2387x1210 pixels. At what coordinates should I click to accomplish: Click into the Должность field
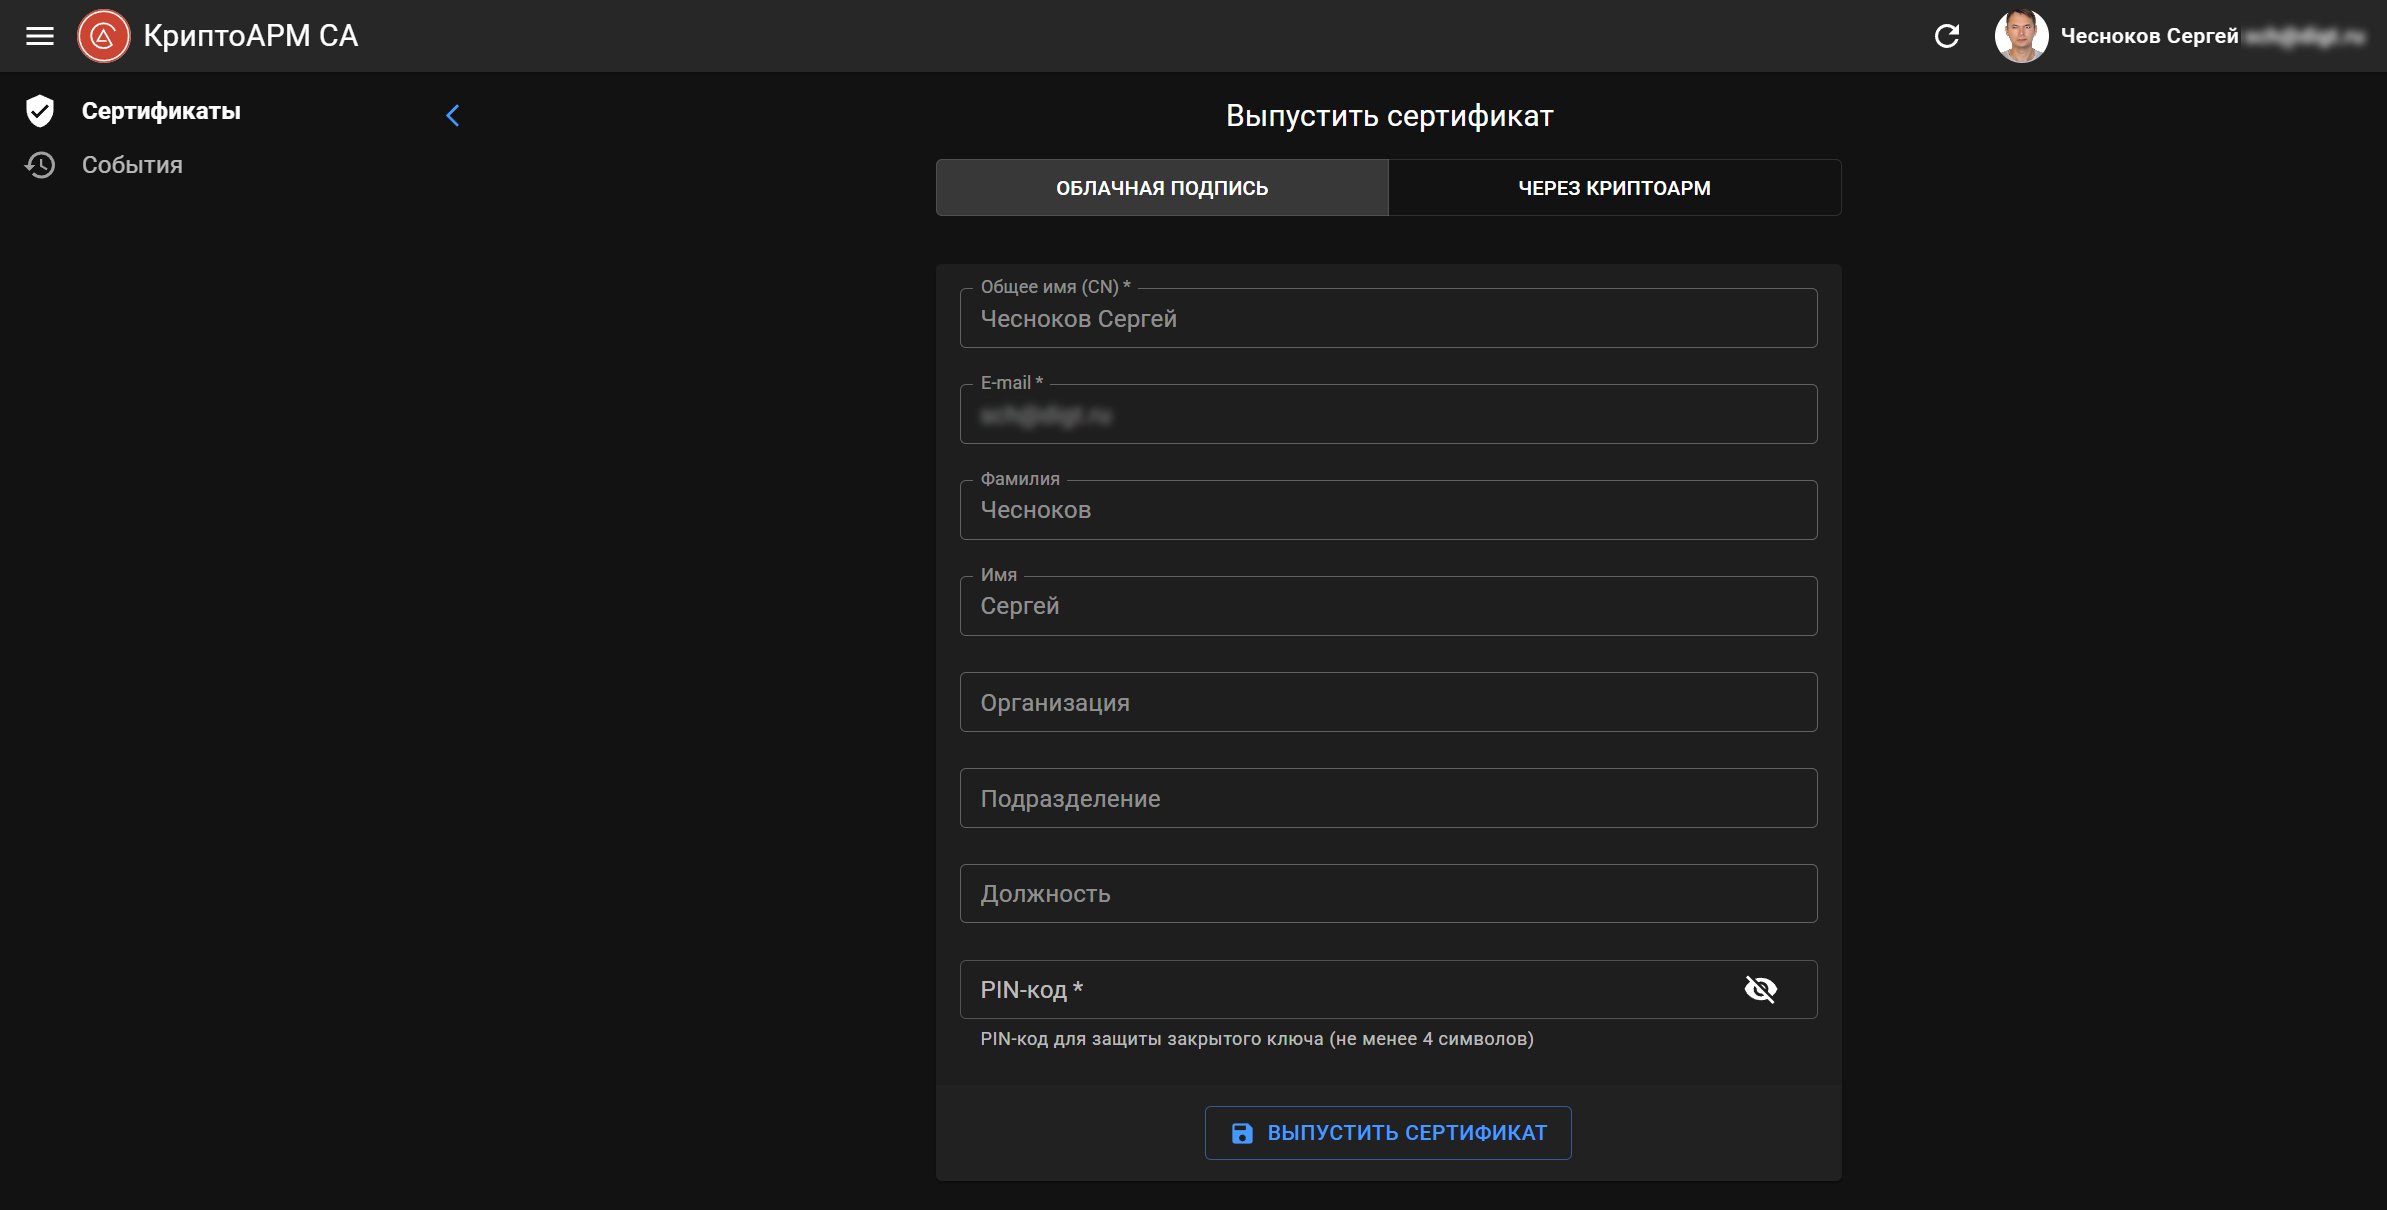[x=1388, y=894]
